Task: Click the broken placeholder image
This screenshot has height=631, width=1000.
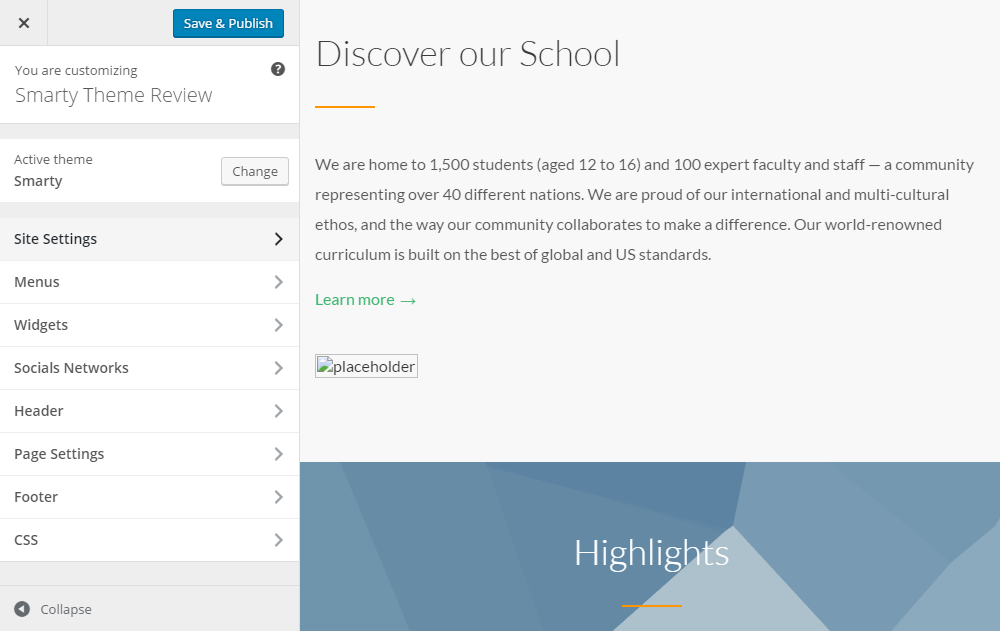Action: [x=366, y=366]
